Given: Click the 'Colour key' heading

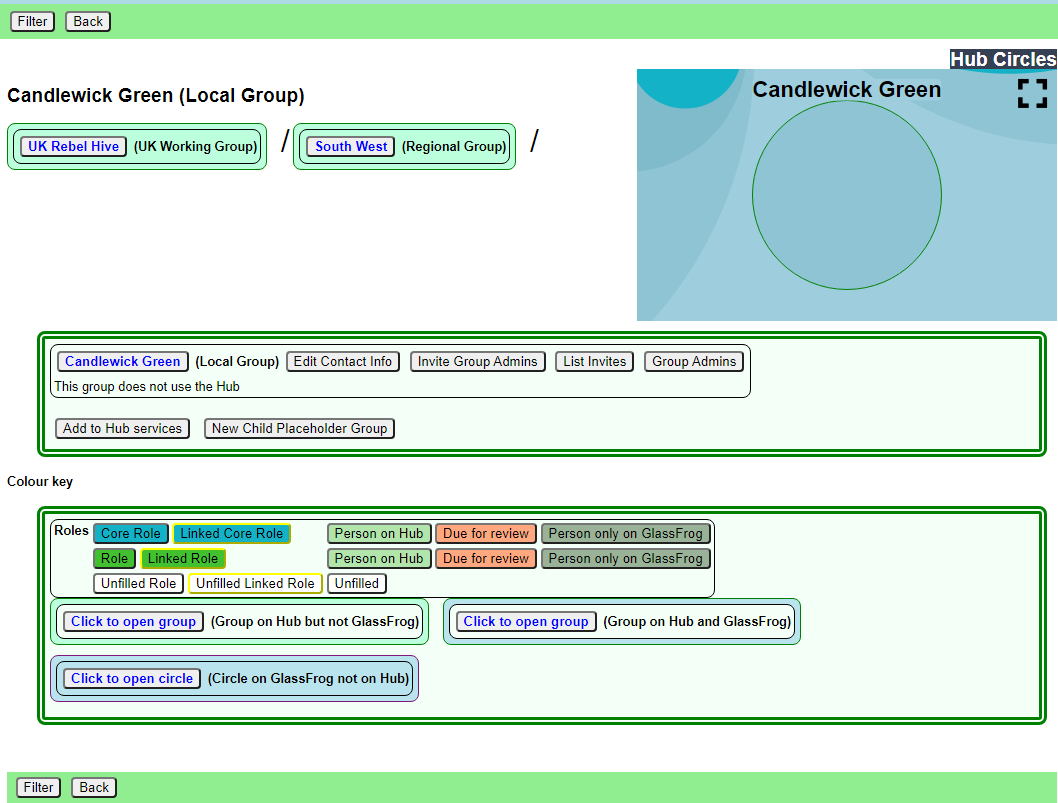Looking at the screenshot, I should [x=40, y=482].
